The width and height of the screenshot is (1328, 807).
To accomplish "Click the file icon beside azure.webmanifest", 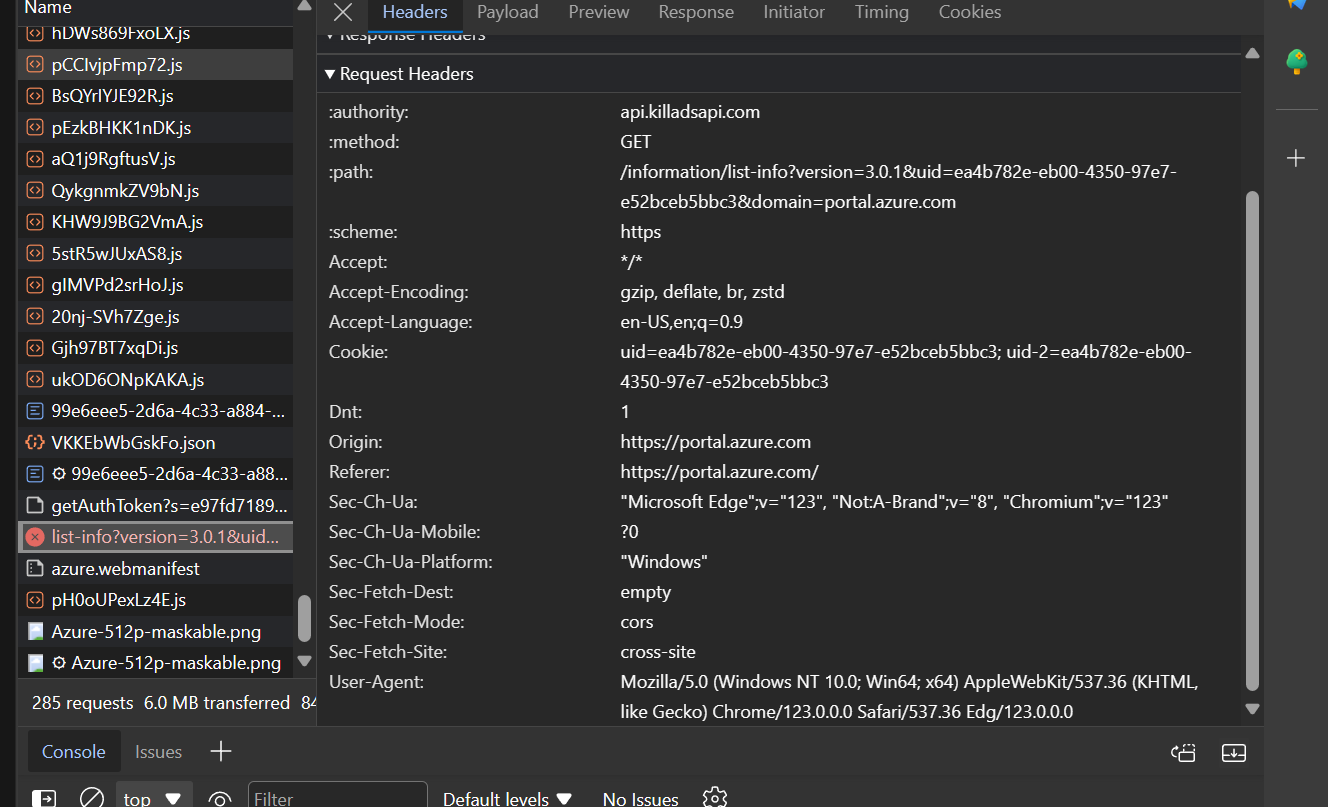I will 35,569.
